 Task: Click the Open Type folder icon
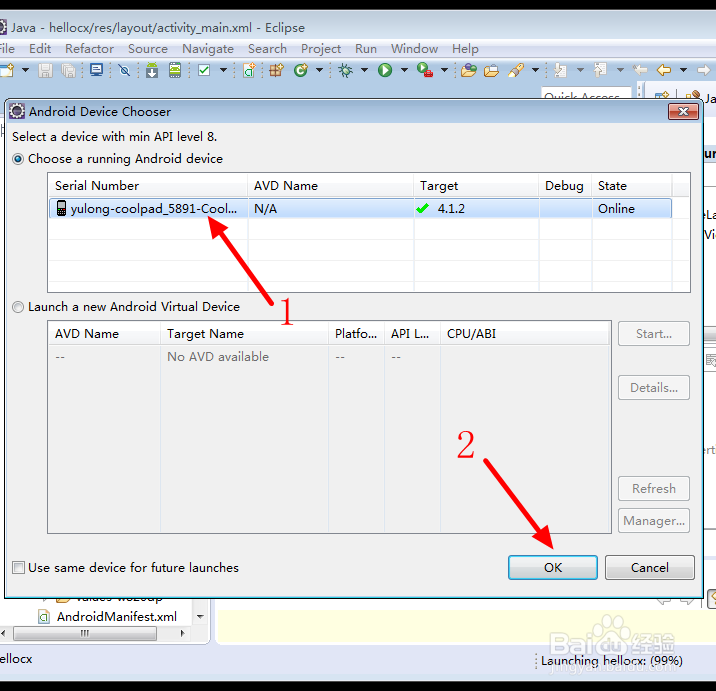(469, 70)
